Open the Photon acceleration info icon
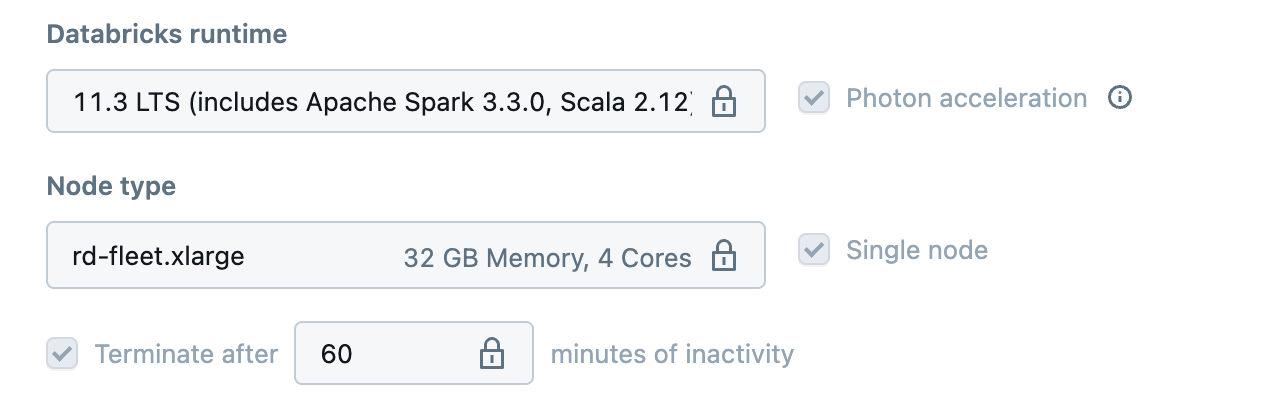This screenshot has width=1270, height=404. [1120, 98]
